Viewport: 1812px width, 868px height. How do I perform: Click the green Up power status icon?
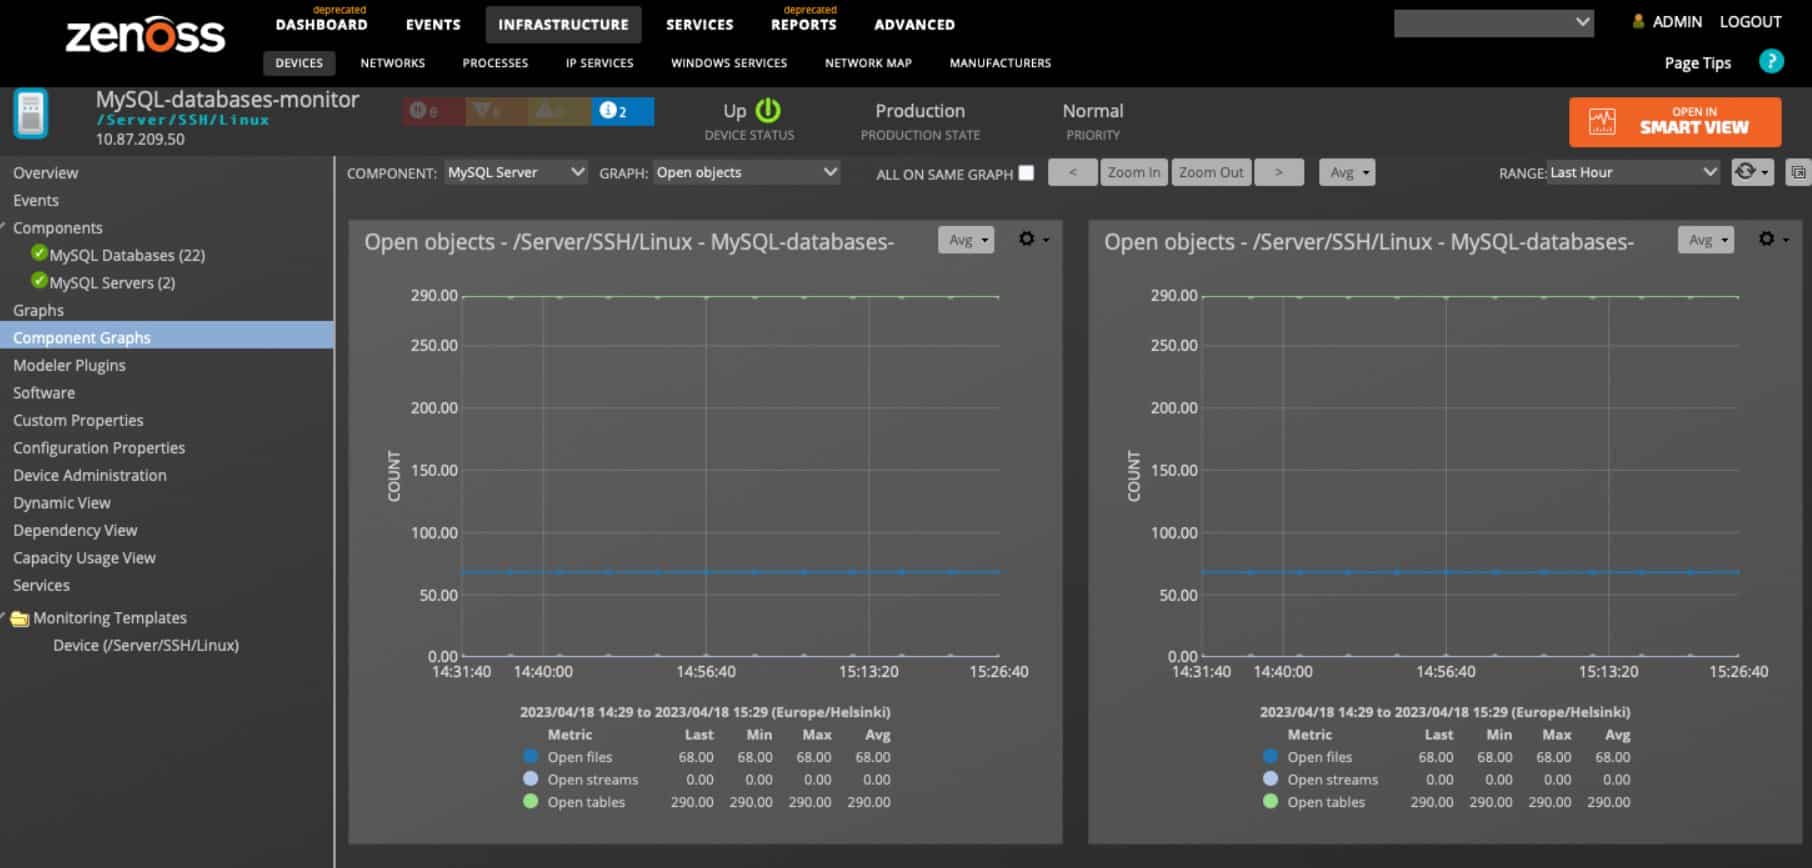coord(768,110)
